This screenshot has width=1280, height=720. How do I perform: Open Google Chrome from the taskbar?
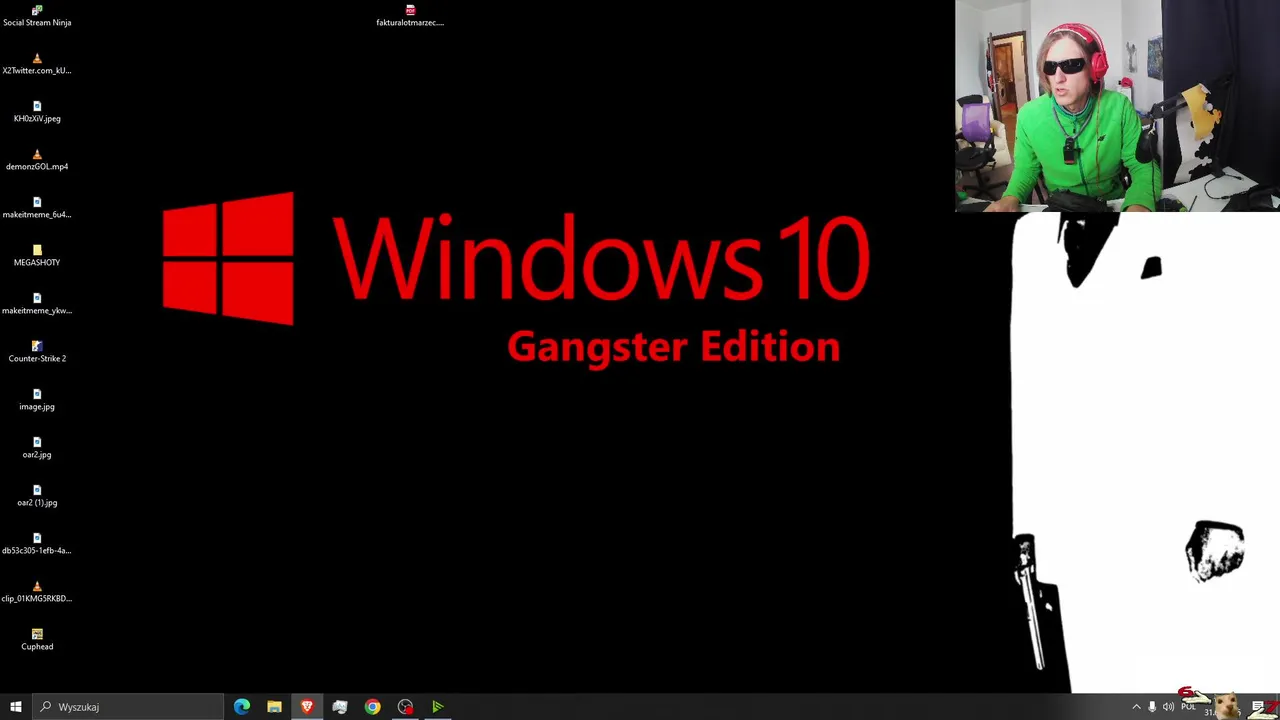pyautogui.click(x=372, y=707)
